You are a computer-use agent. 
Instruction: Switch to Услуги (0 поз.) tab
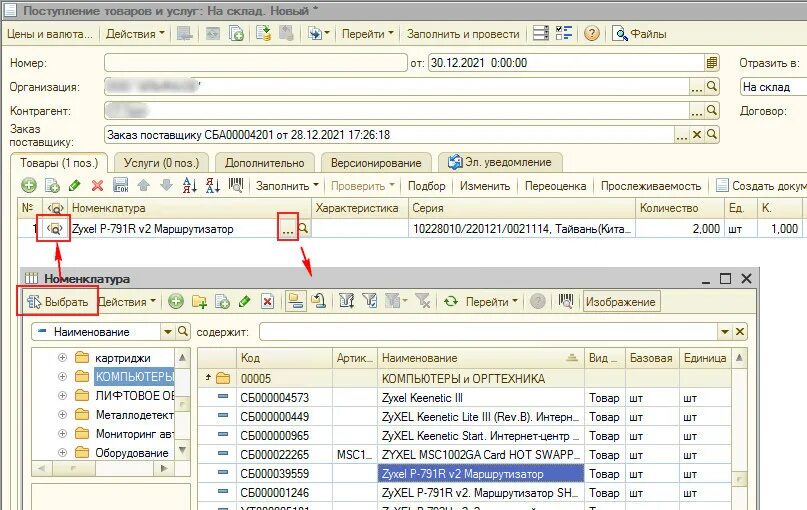pyautogui.click(x=161, y=163)
